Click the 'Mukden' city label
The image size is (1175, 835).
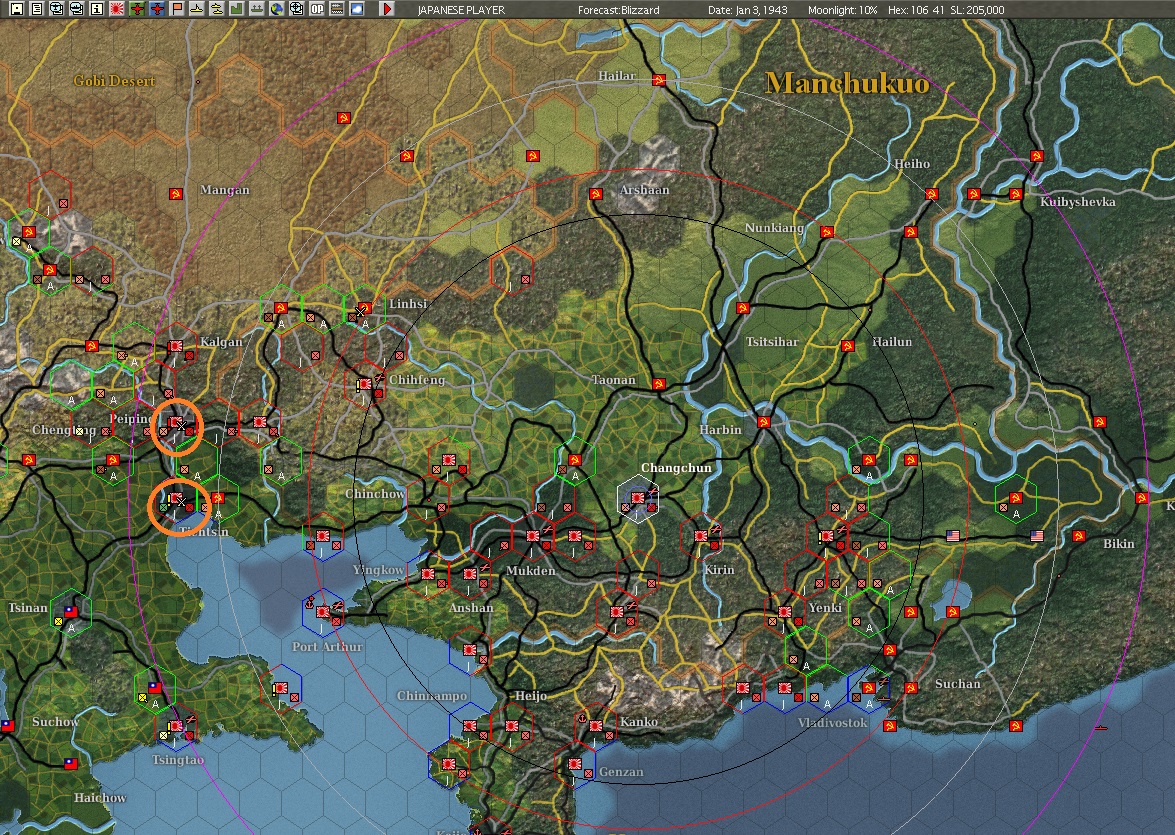[x=531, y=570]
